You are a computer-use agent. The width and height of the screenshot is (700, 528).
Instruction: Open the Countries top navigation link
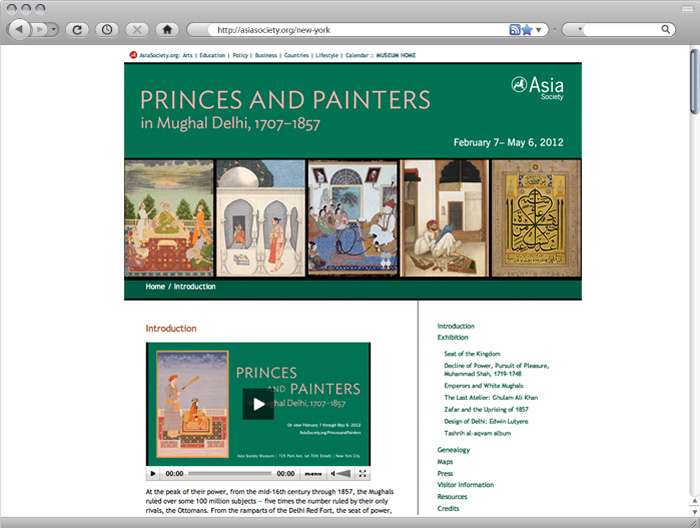tap(296, 55)
